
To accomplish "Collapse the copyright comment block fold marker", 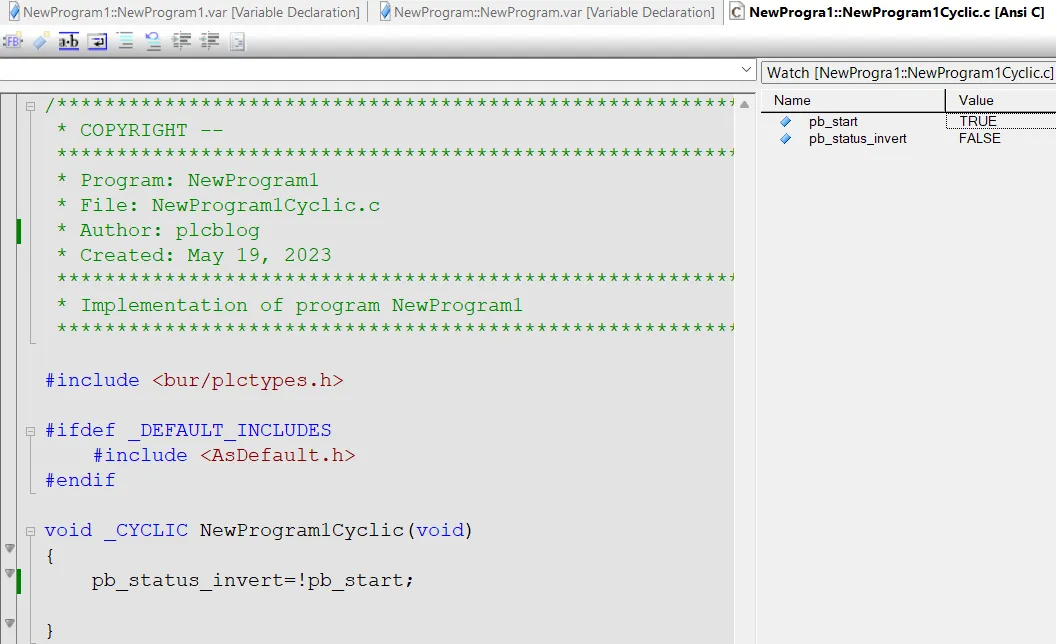I will tap(30, 106).
